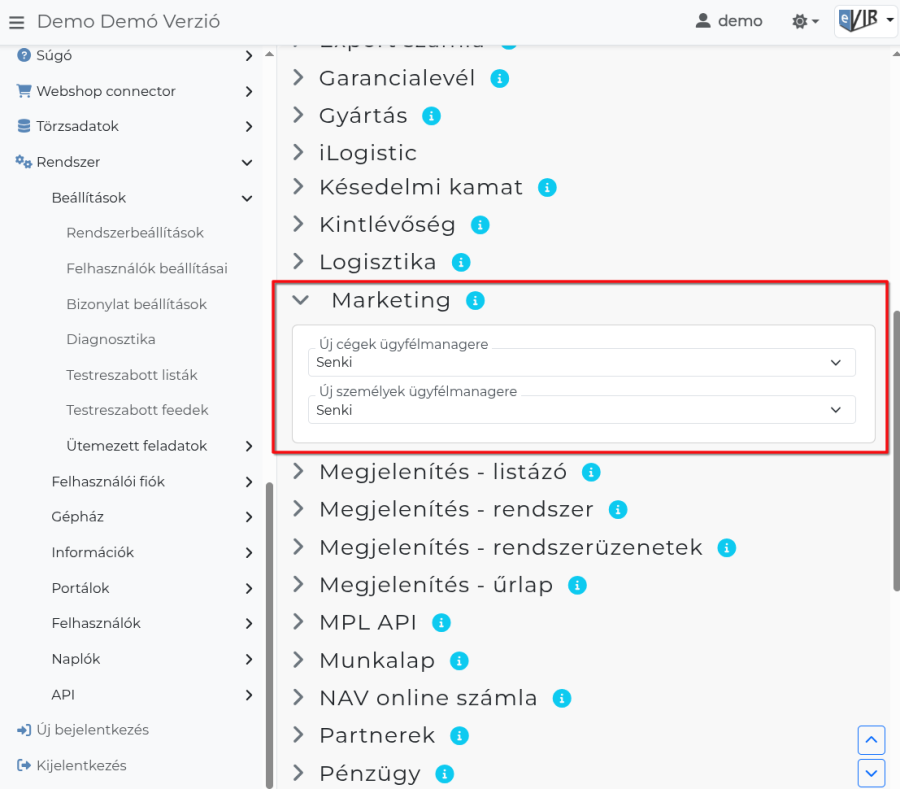Open the Marketing info tooltip icon
Screen dimensions: 900x789
click(x=475, y=299)
